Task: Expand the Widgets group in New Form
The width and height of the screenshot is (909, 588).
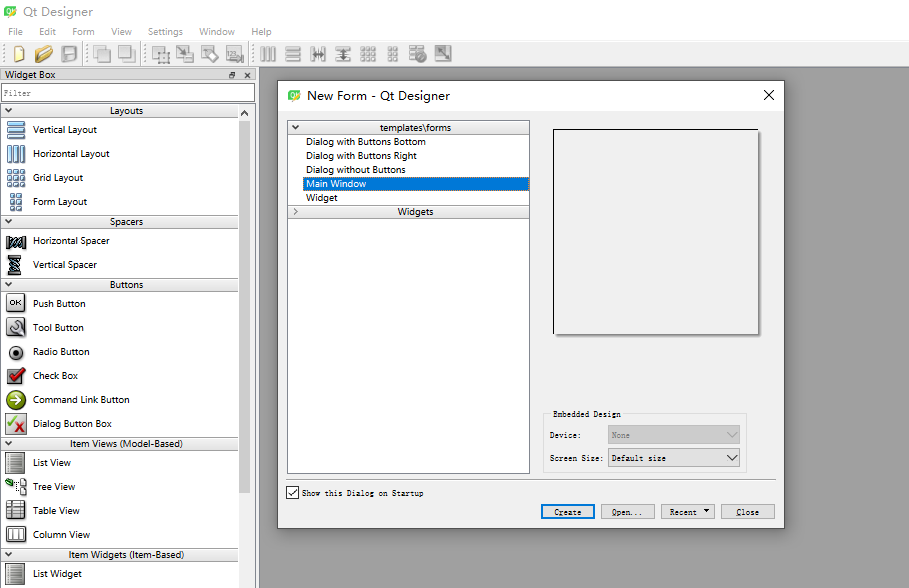Action: [x=296, y=212]
